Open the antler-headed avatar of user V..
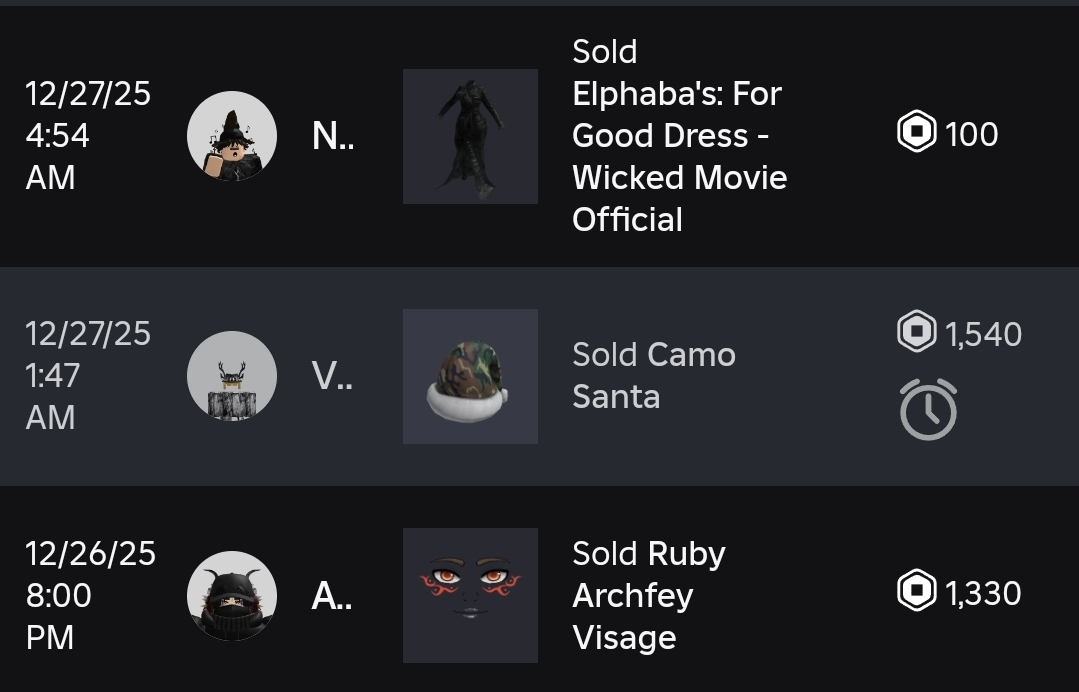The image size is (1079, 692). tap(232, 376)
